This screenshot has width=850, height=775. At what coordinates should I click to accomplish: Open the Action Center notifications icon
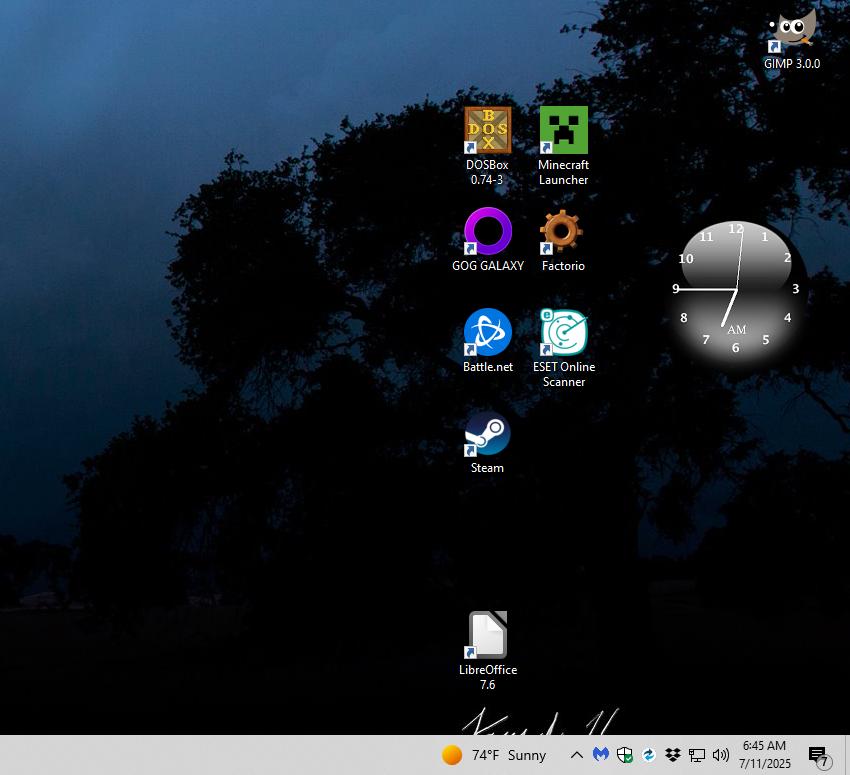[x=819, y=755]
